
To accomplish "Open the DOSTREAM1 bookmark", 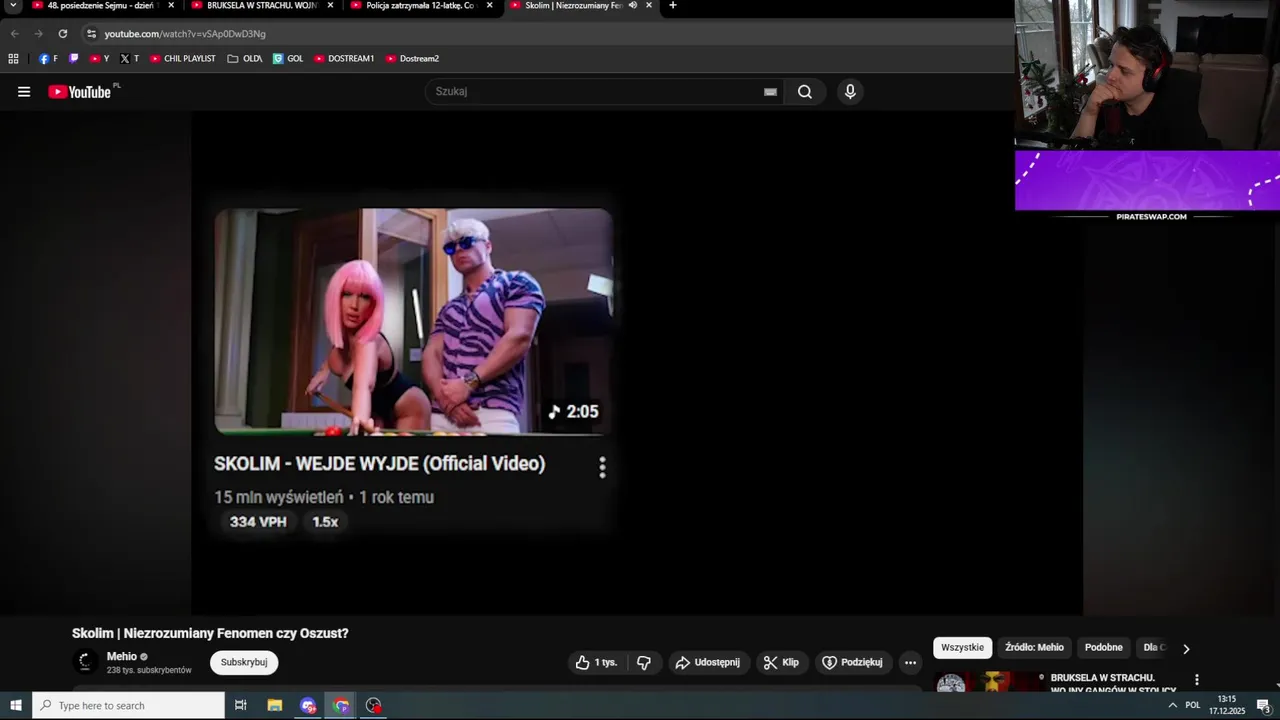I will 343,59.
